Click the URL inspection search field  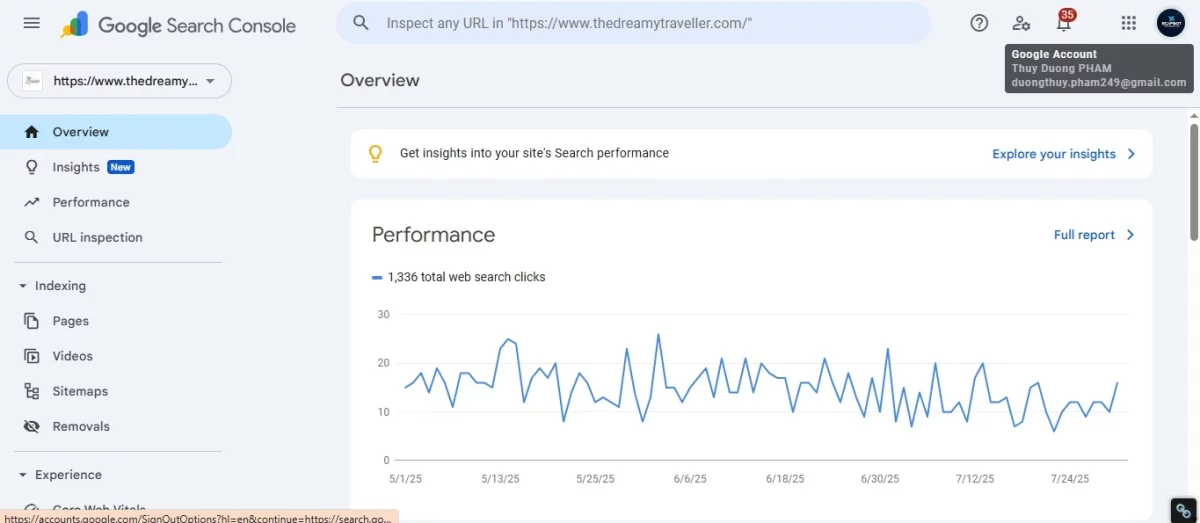coord(633,23)
